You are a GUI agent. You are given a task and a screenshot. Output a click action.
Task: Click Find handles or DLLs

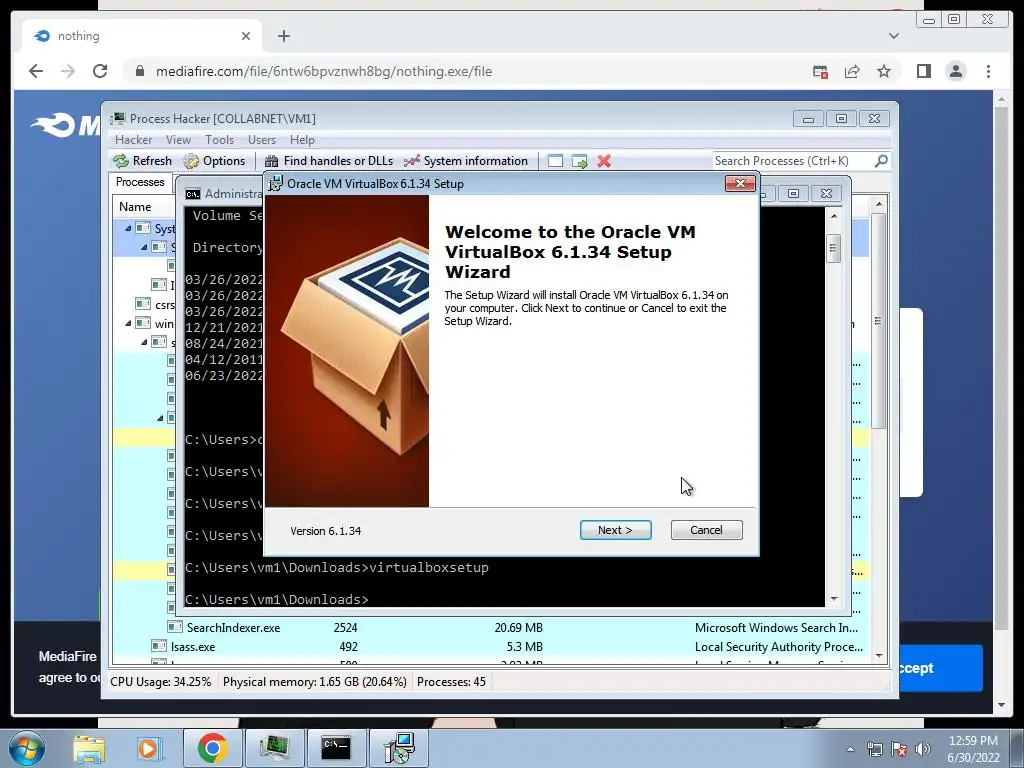pyautogui.click(x=328, y=161)
